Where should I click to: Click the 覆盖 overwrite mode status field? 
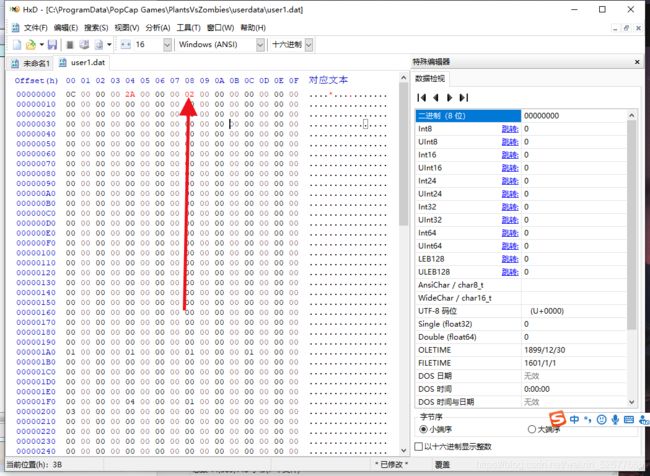tap(442, 465)
